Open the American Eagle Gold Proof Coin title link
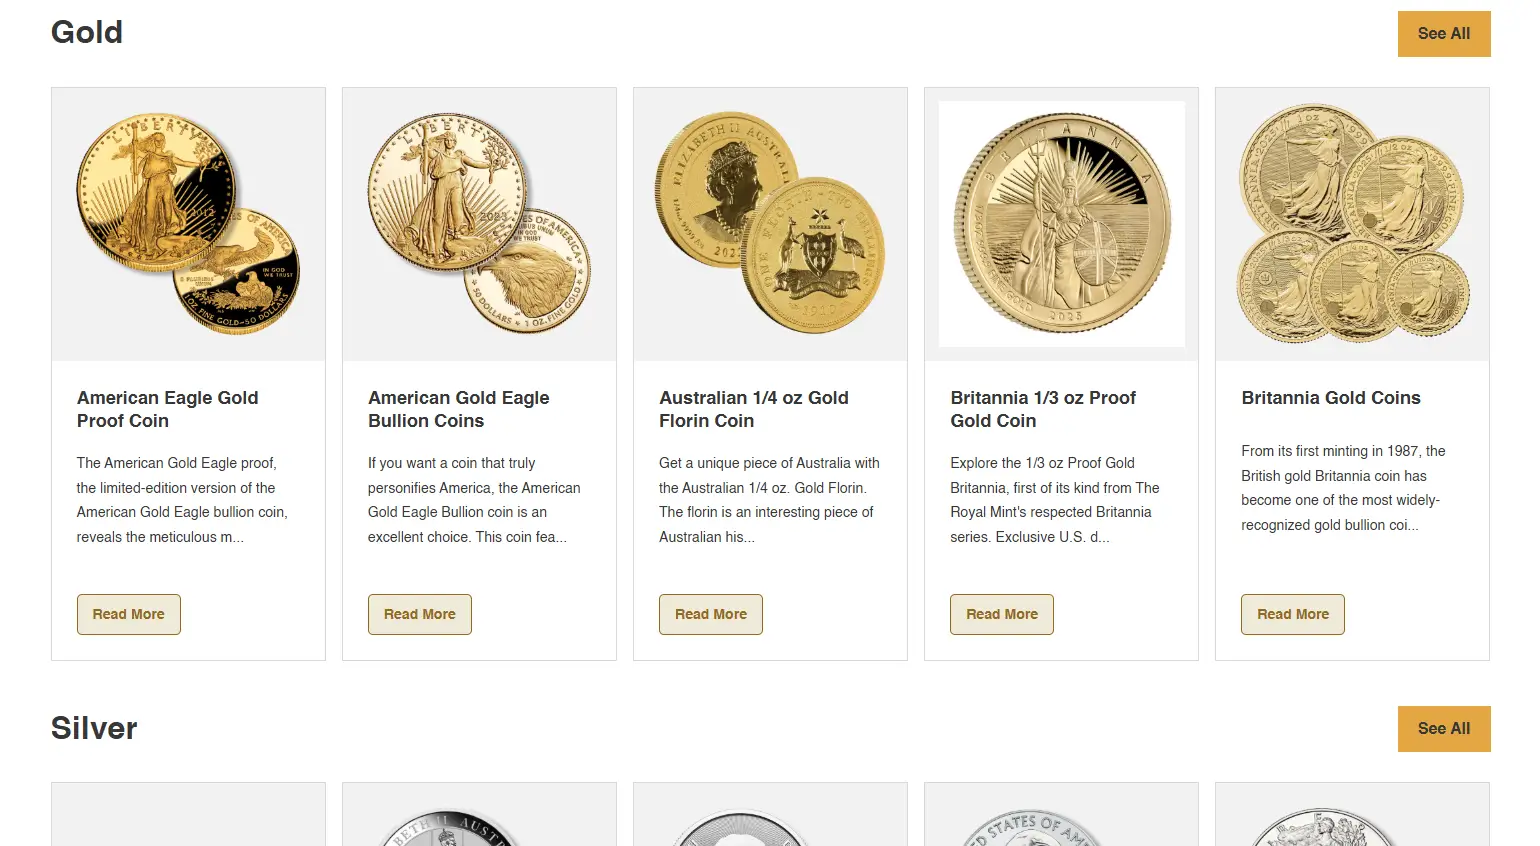Screen dimensions: 1540x846 tap(167, 409)
